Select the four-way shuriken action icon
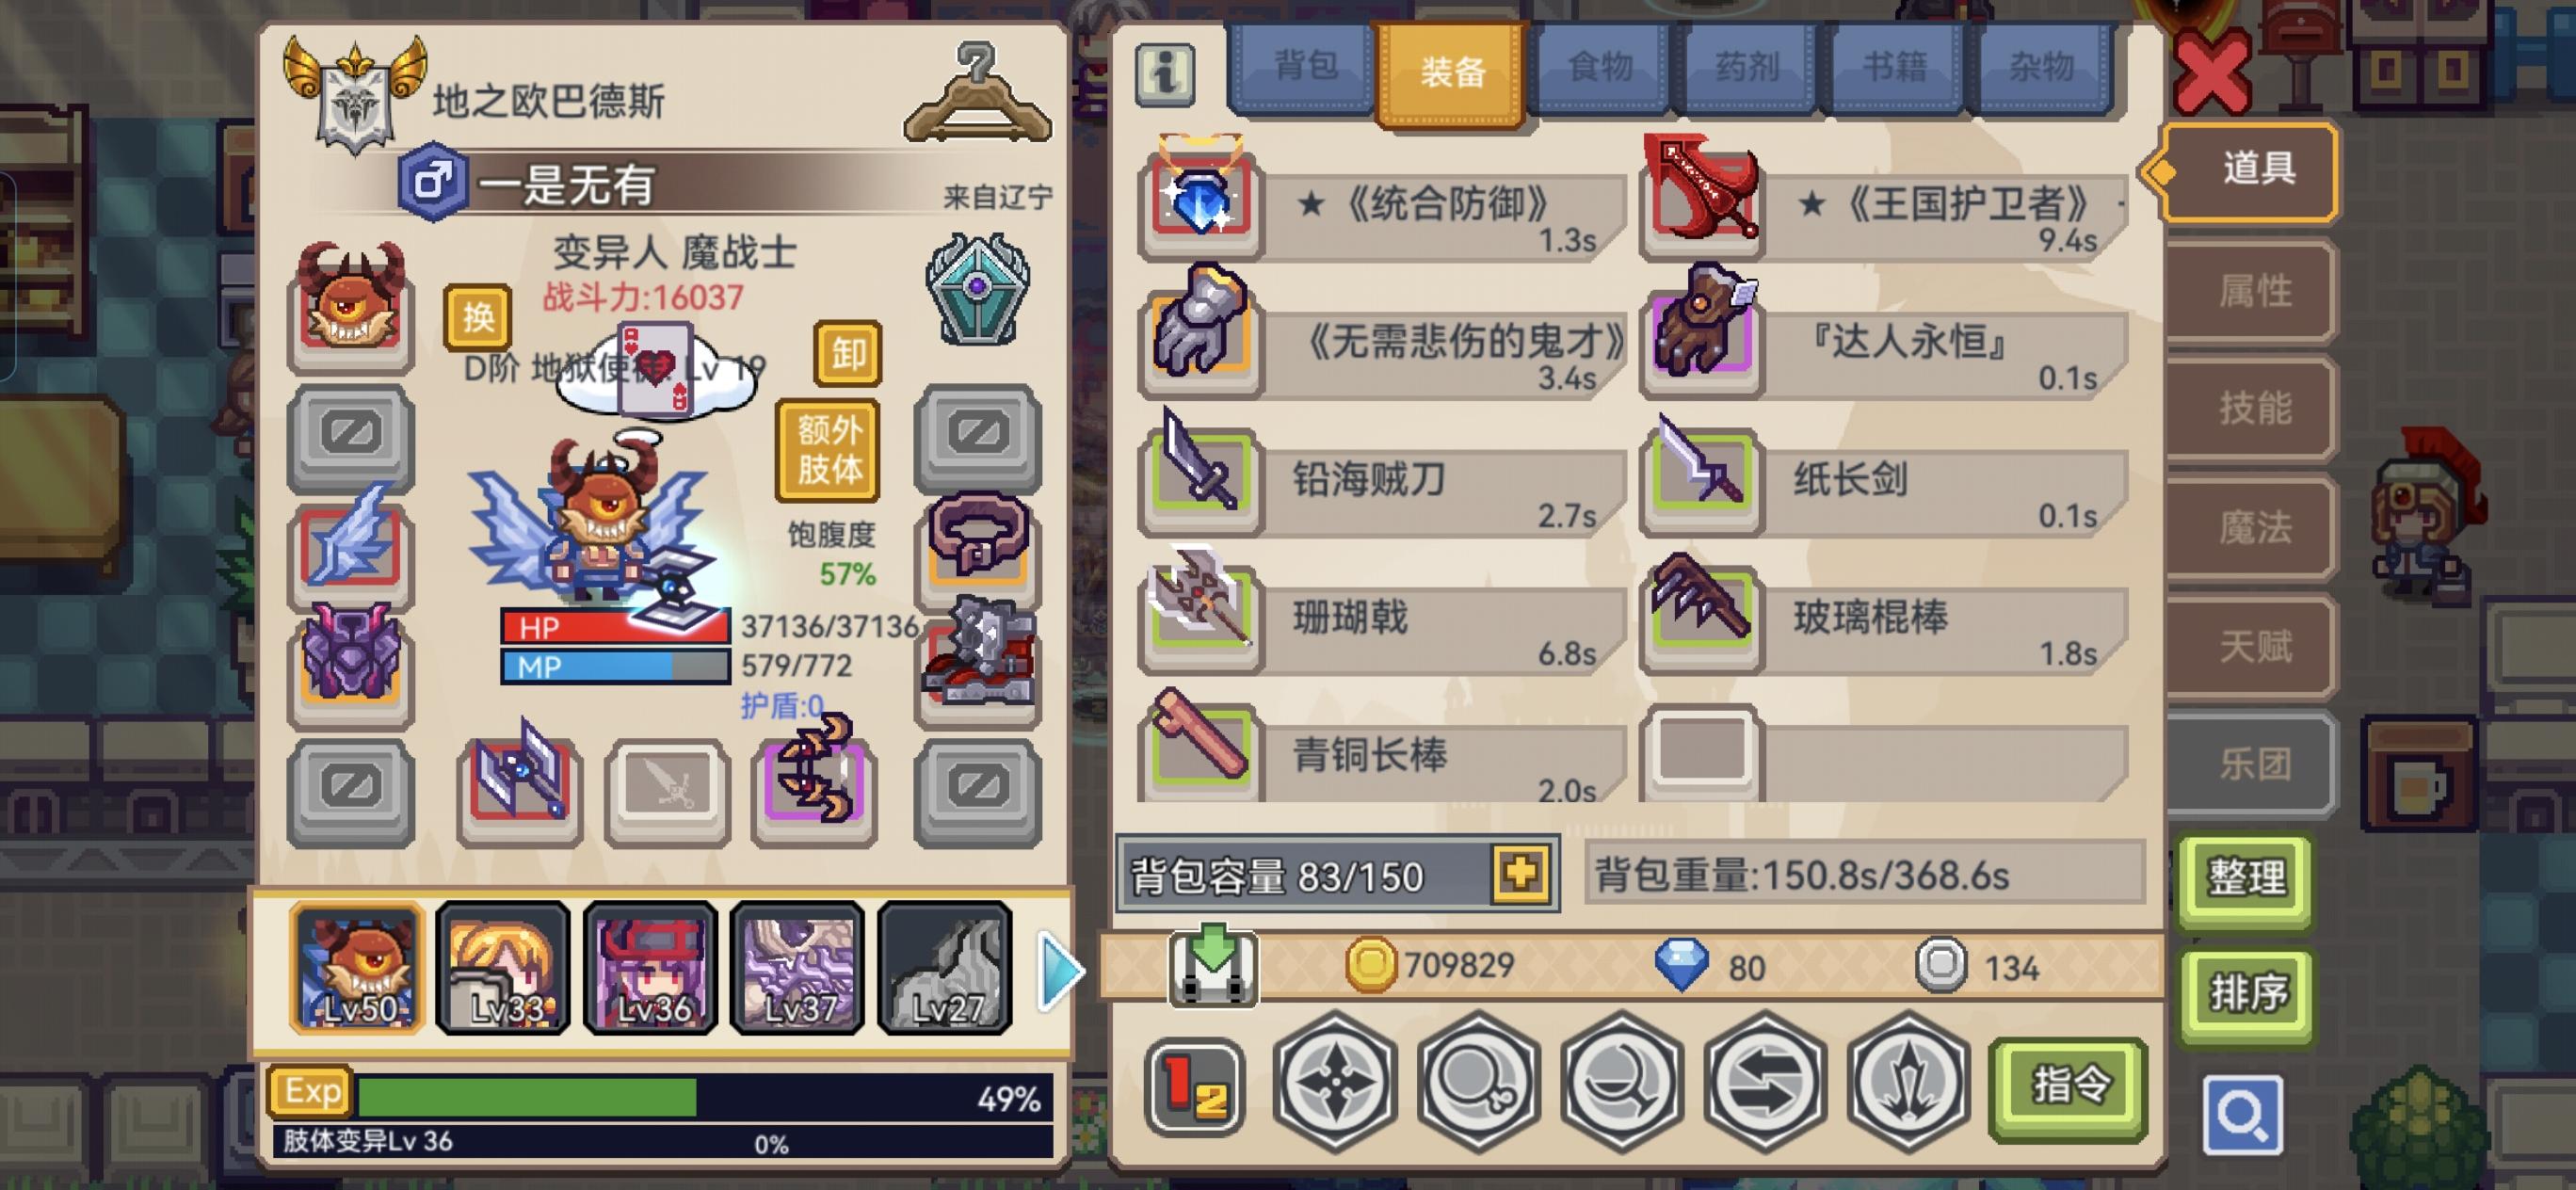The width and height of the screenshot is (2576, 1190). (1335, 1082)
